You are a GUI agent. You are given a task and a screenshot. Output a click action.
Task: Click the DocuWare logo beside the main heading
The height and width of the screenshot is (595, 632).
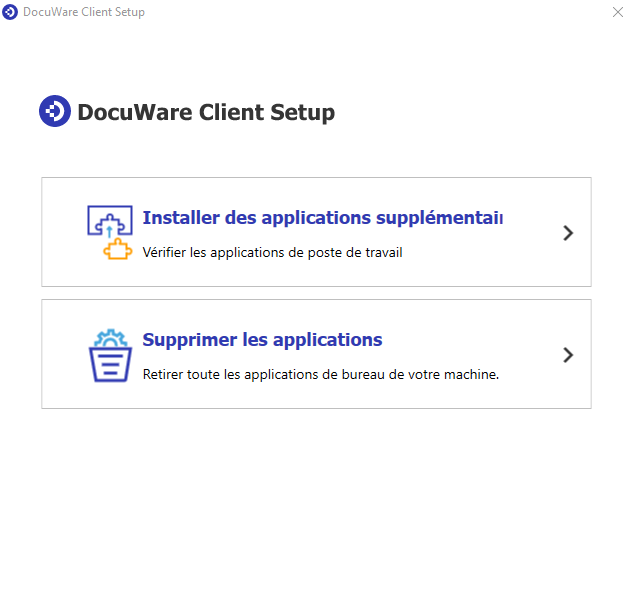tap(55, 111)
